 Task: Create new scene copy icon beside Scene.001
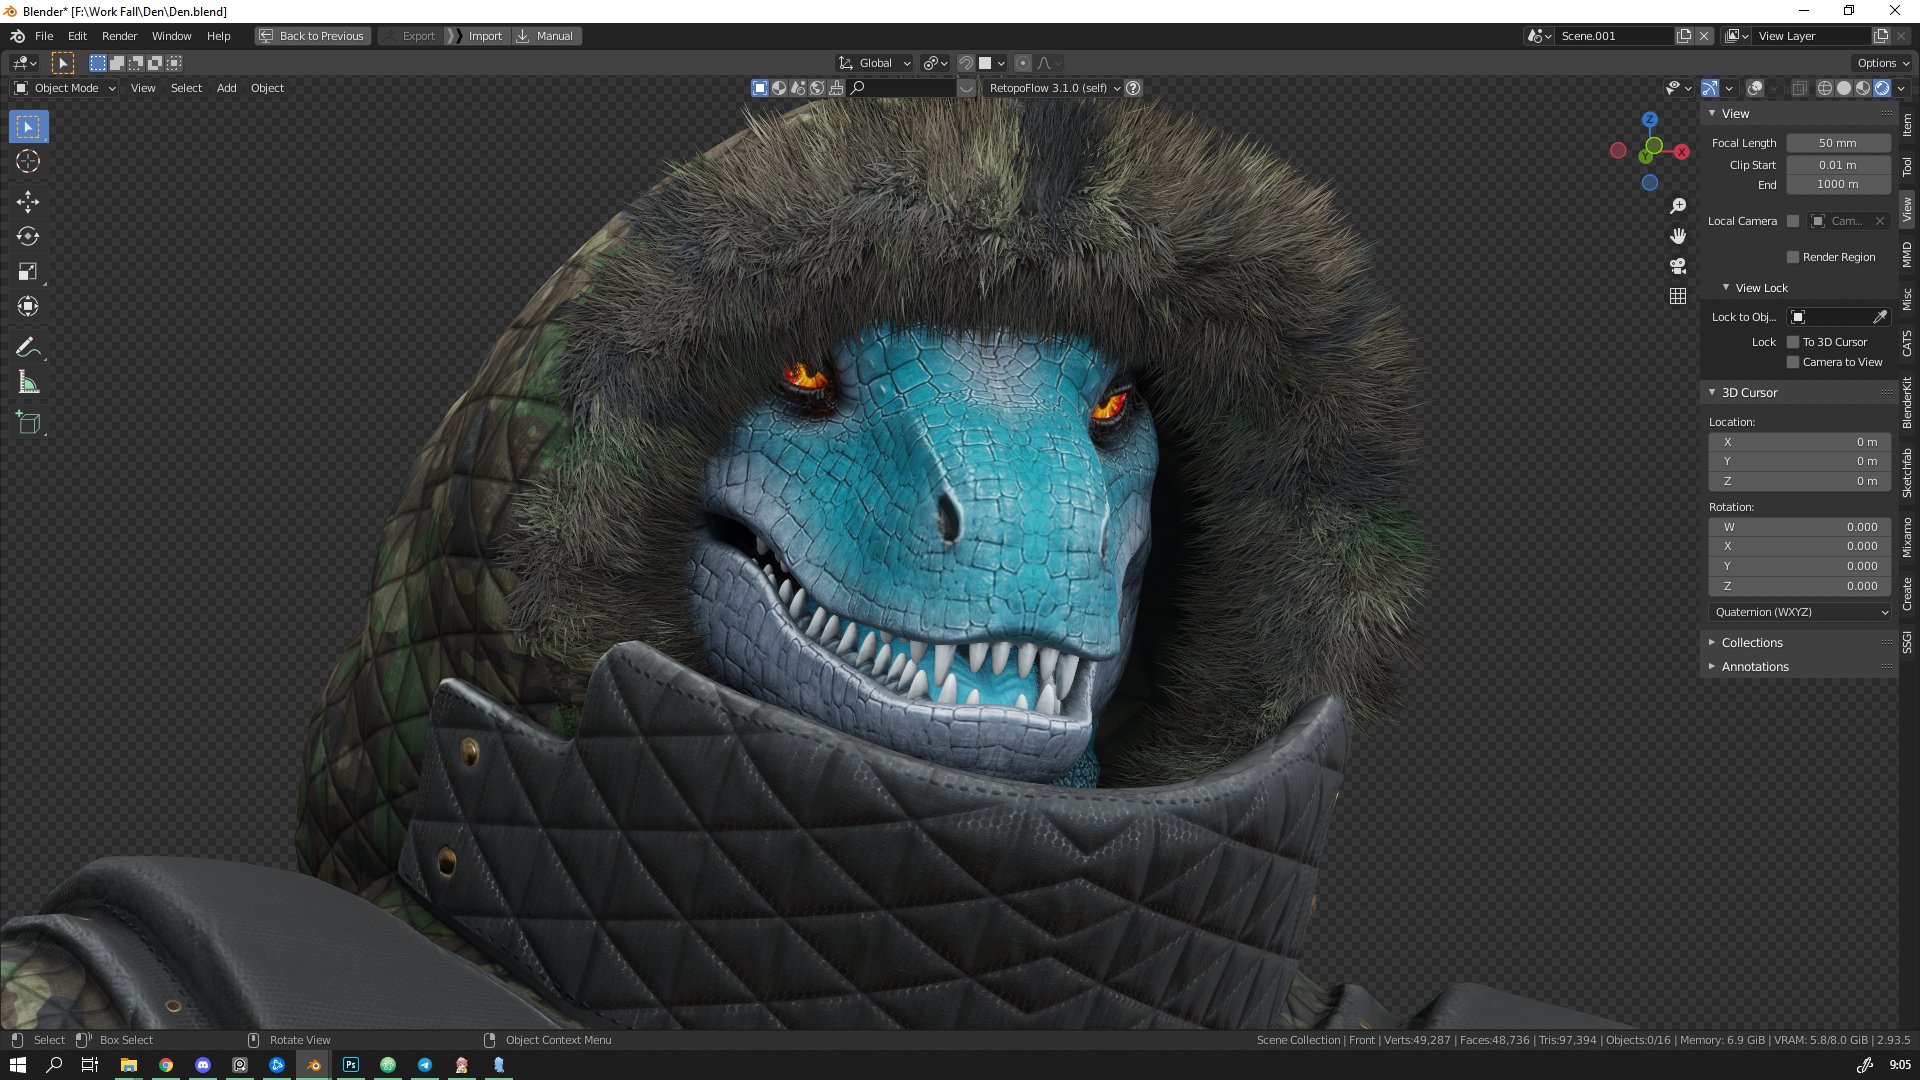point(1684,36)
